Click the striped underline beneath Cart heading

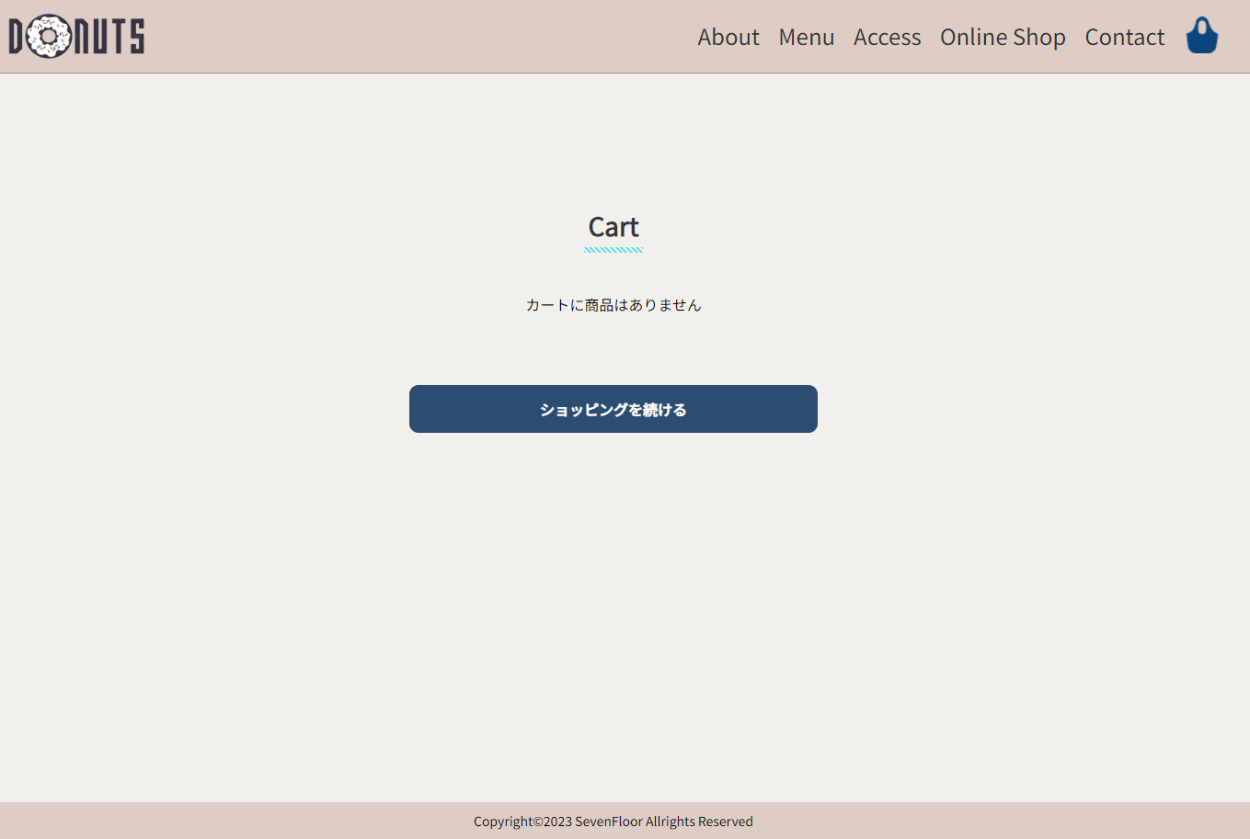[613, 250]
